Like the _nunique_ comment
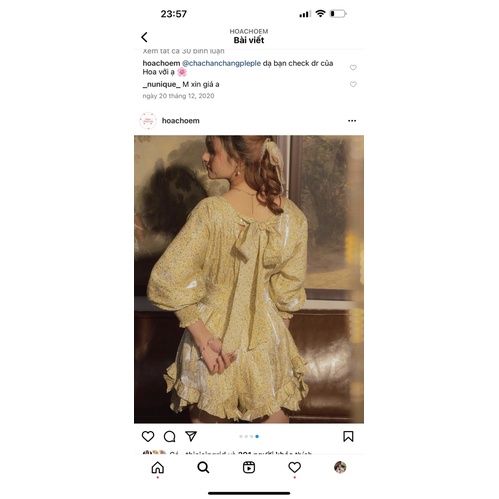Image resolution: width=499 pixels, height=499 pixels. [353, 84]
